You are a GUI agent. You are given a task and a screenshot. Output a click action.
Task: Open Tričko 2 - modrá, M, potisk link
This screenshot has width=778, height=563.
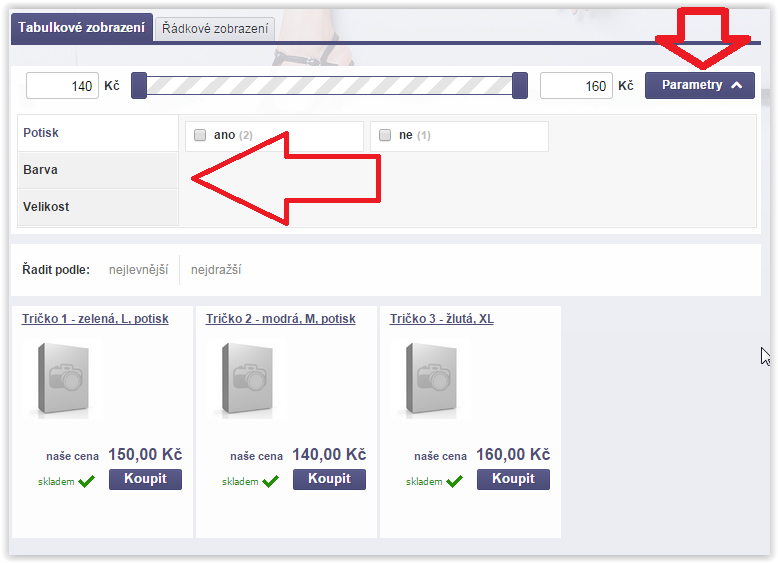(x=280, y=318)
